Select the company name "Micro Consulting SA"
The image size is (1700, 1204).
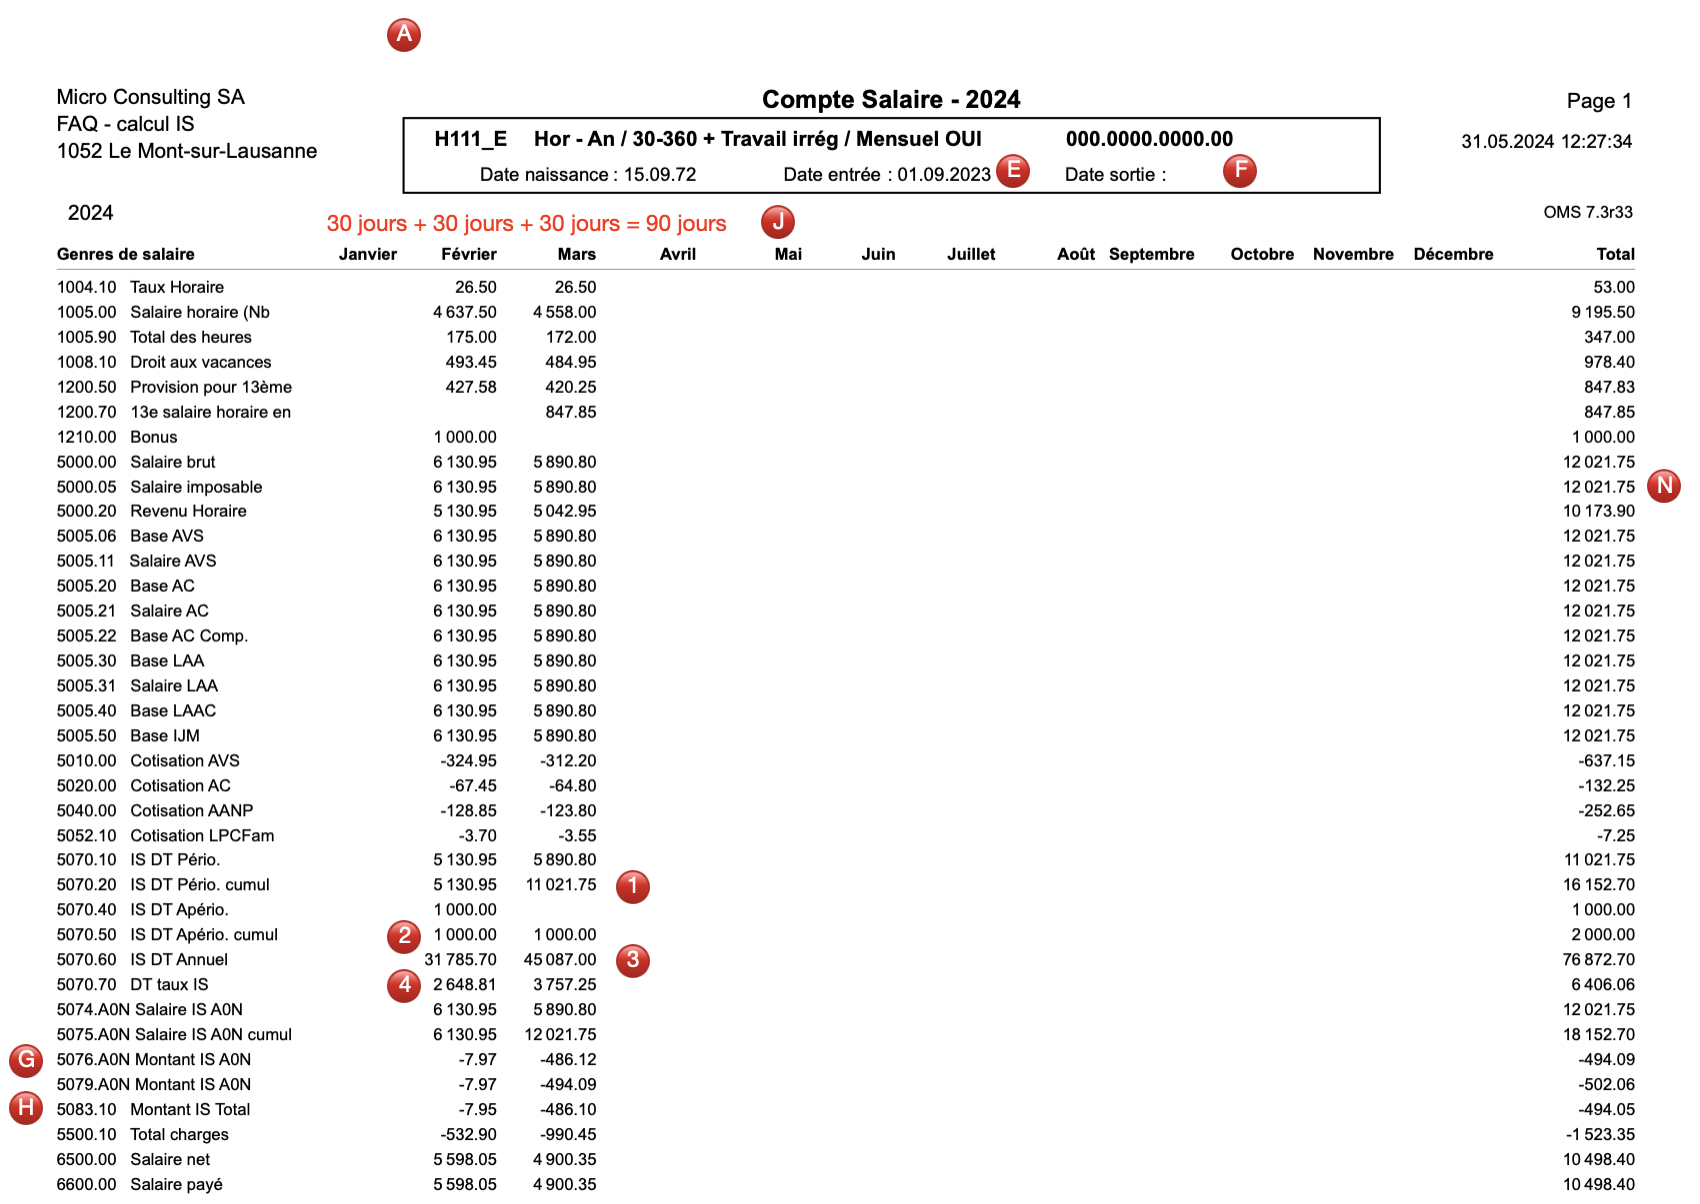coord(150,97)
